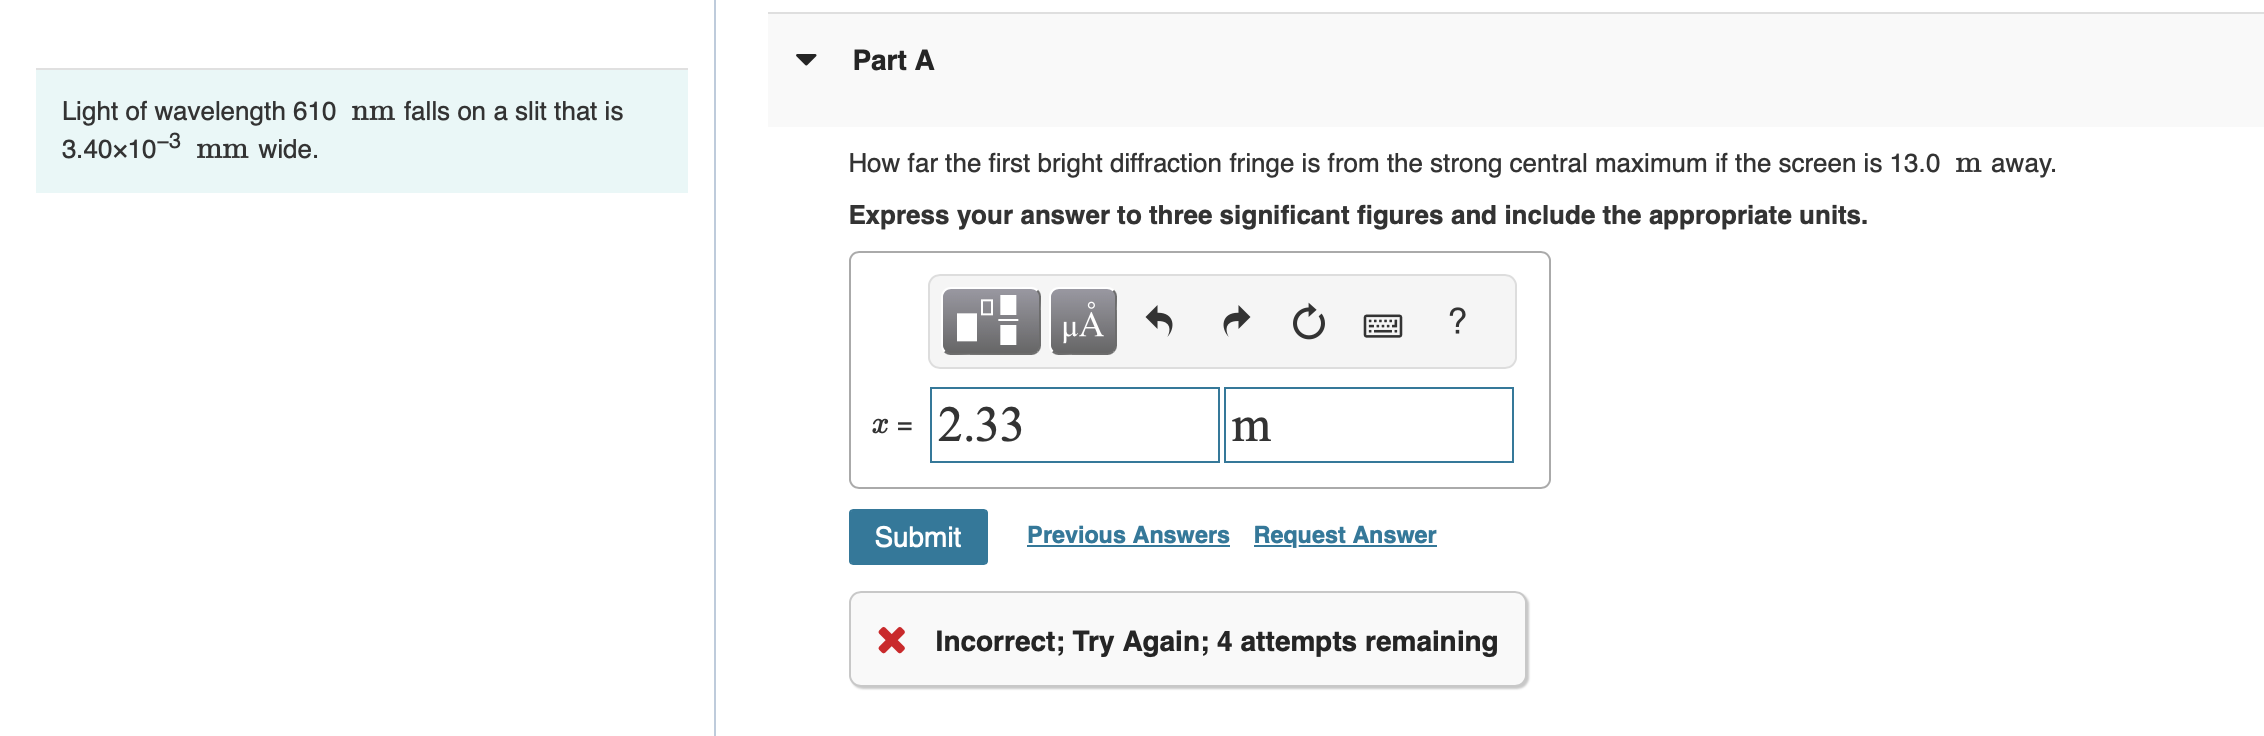This screenshot has height=736, width=2264.
Task: Open the Previous Answers link
Action: (1128, 535)
